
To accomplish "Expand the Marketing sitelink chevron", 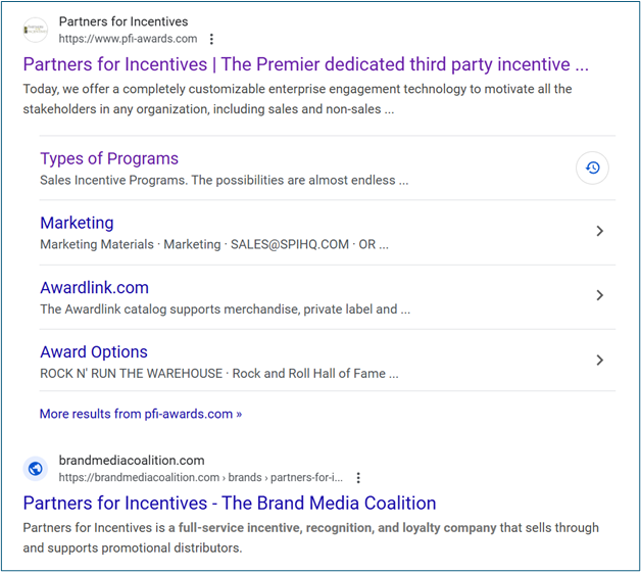I will [x=599, y=231].
